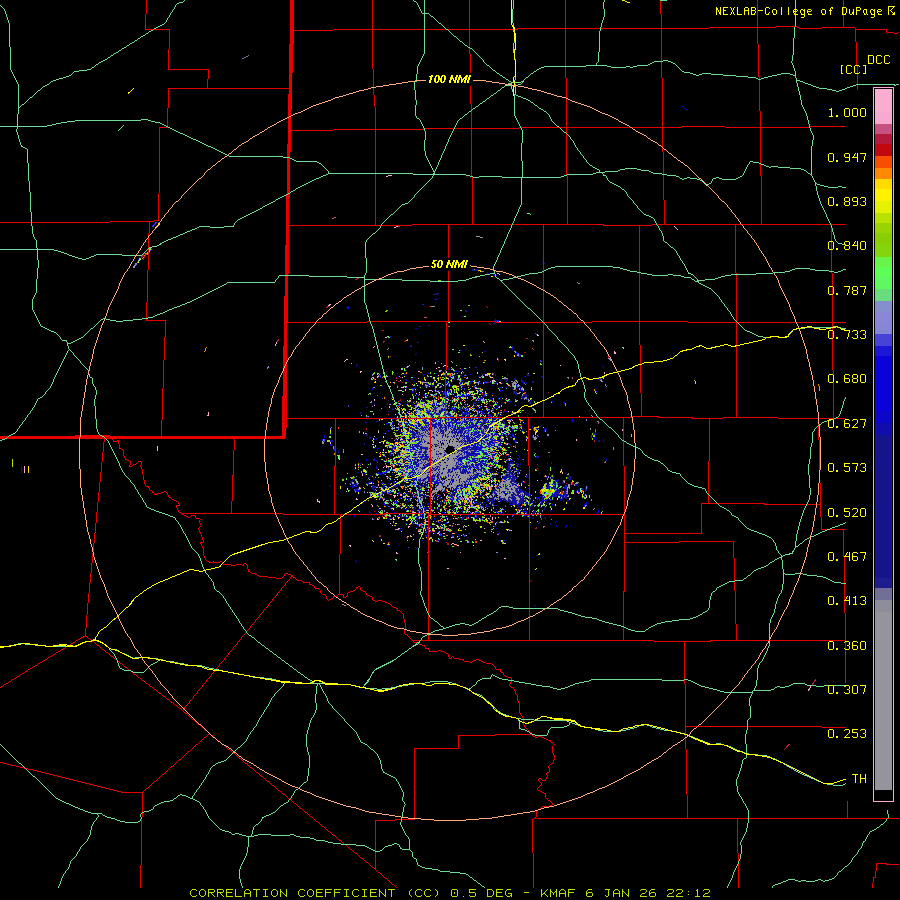Viewport: 900px width, 900px height.
Task: Select the 1.000 value on the color scale
Action: pos(847,112)
